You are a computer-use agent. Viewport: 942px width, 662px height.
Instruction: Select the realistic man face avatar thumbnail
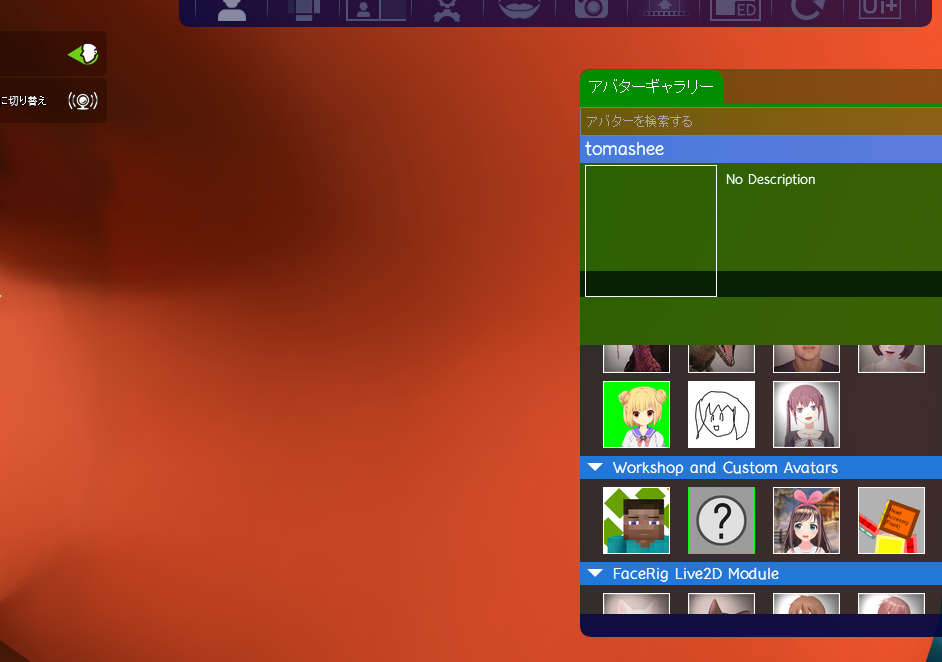(x=806, y=359)
